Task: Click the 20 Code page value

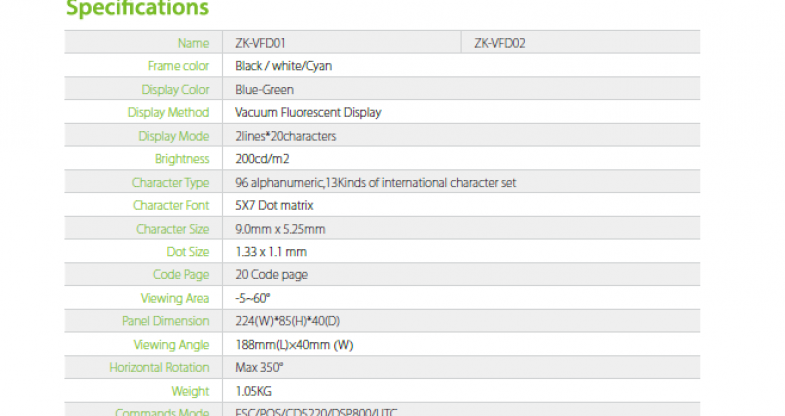Action: click(x=271, y=275)
